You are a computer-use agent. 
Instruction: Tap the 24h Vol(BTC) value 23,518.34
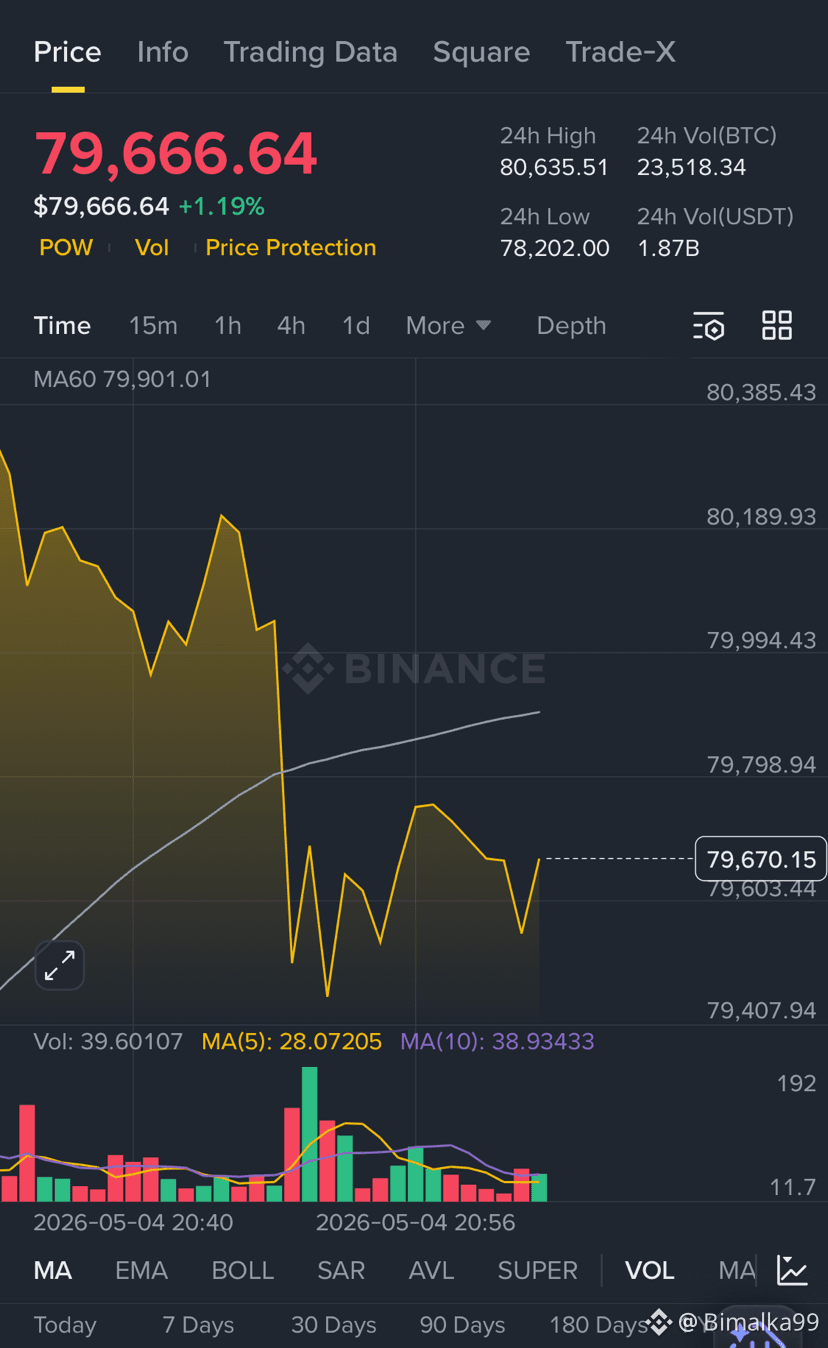tap(692, 168)
